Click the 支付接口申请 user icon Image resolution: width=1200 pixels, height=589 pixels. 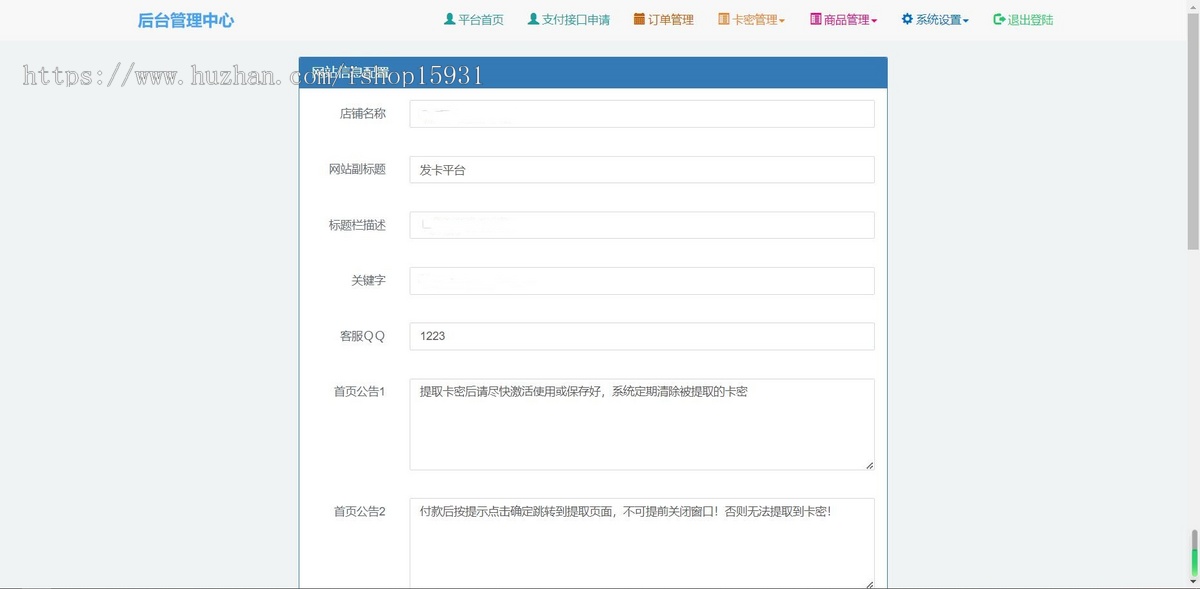coord(533,19)
